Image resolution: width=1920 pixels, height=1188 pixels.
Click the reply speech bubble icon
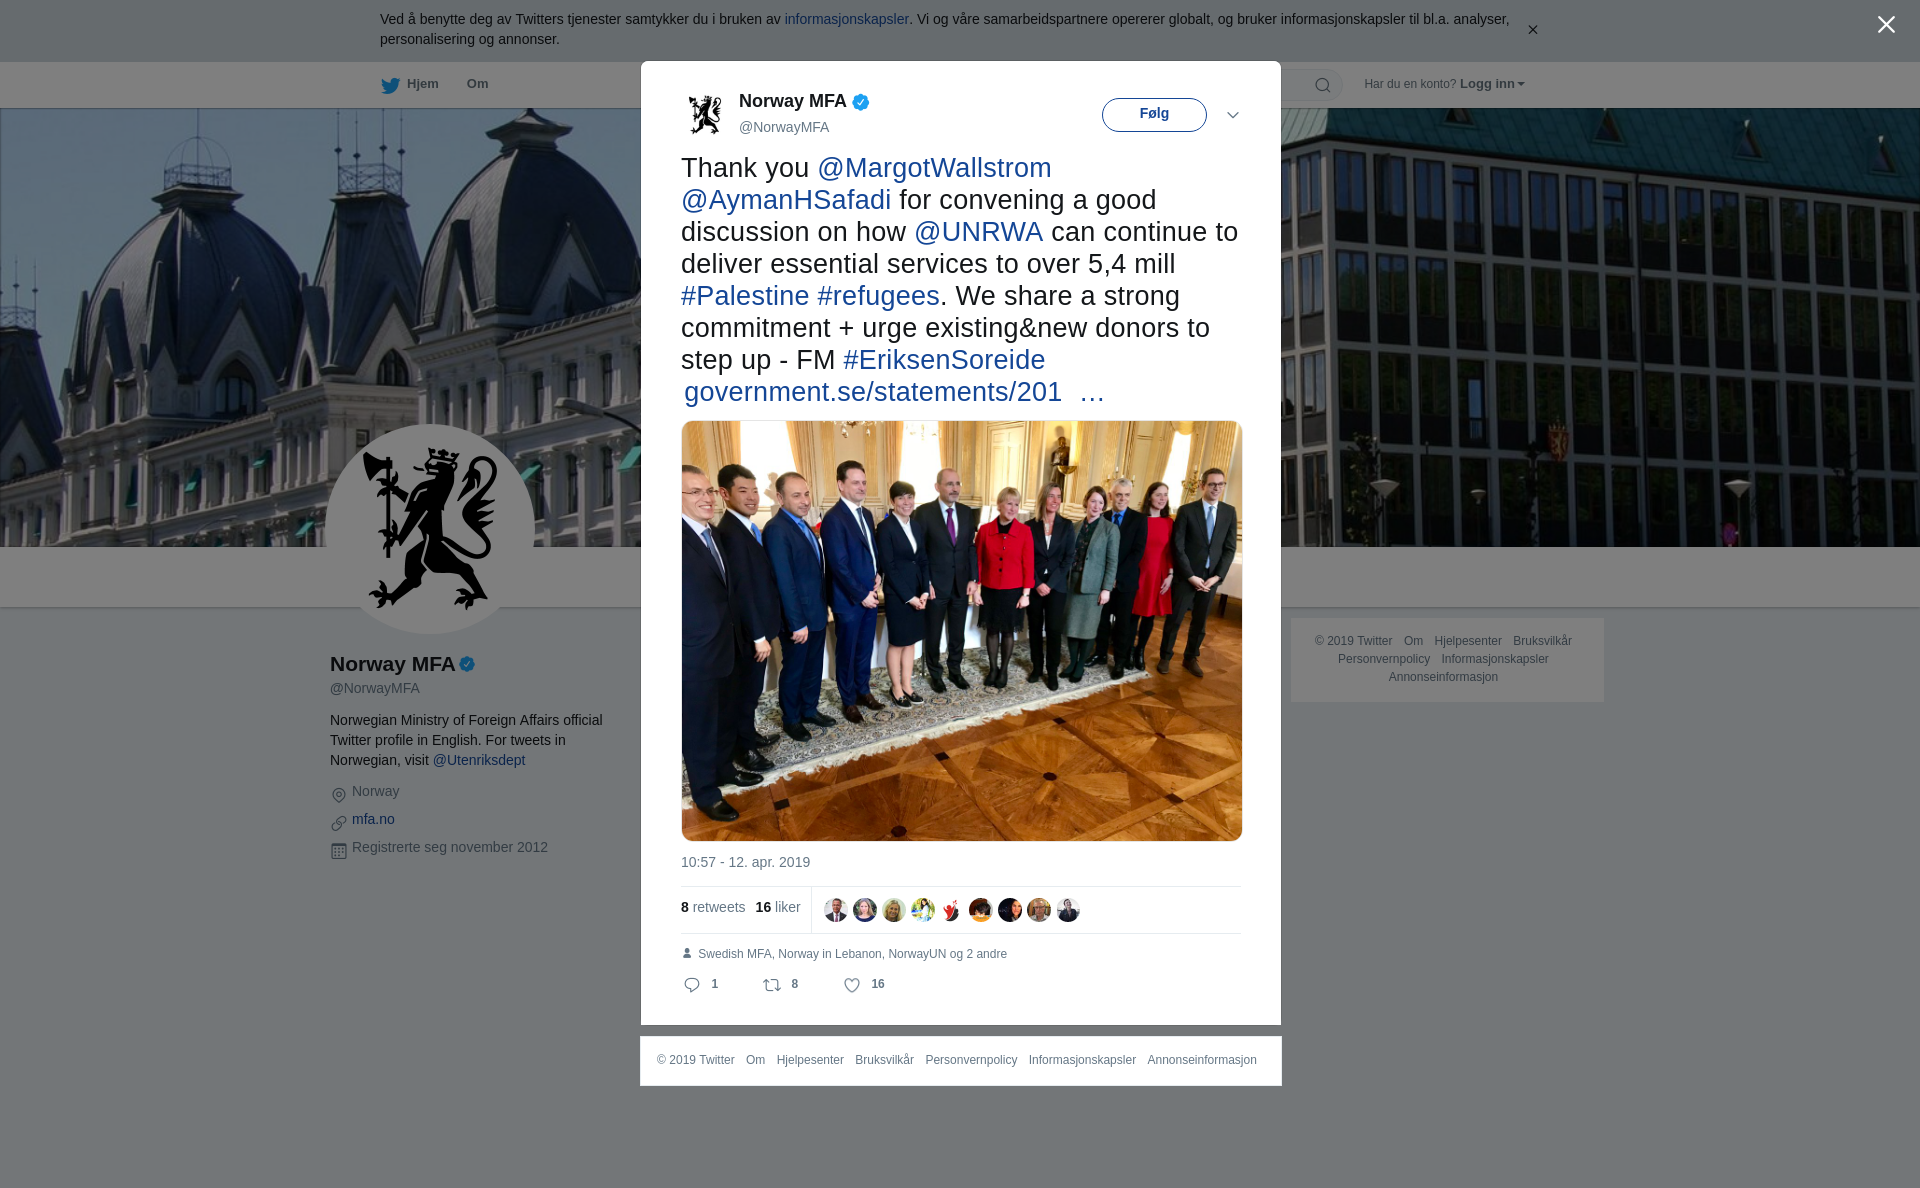692,985
